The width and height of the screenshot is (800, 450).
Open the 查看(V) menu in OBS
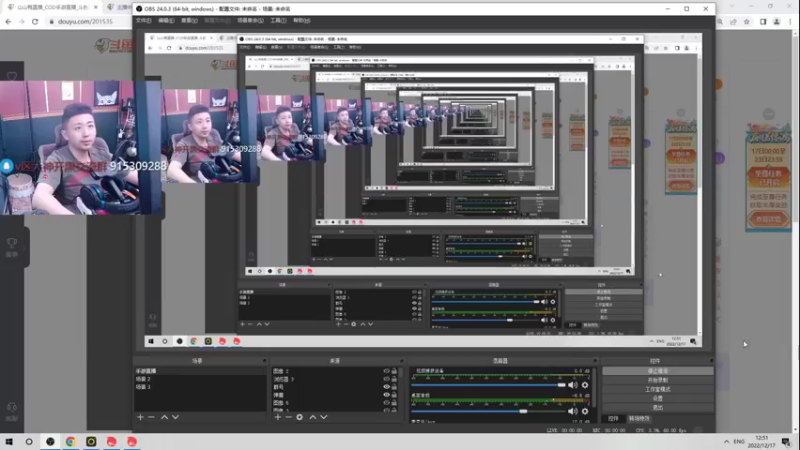[189, 20]
